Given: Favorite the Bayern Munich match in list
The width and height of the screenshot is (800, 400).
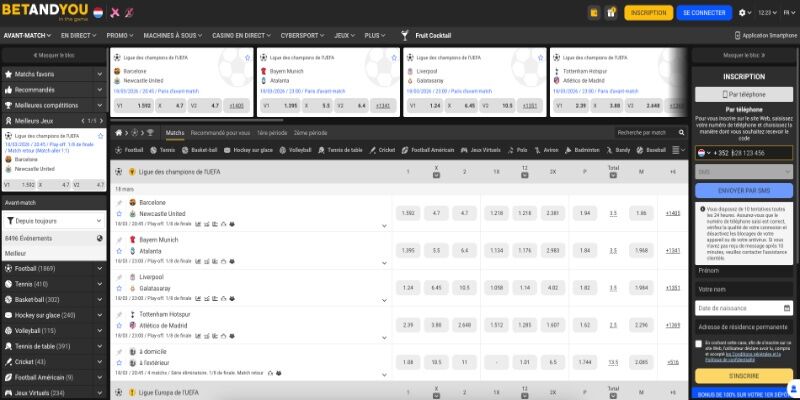Looking at the screenshot, I should pos(119,251).
